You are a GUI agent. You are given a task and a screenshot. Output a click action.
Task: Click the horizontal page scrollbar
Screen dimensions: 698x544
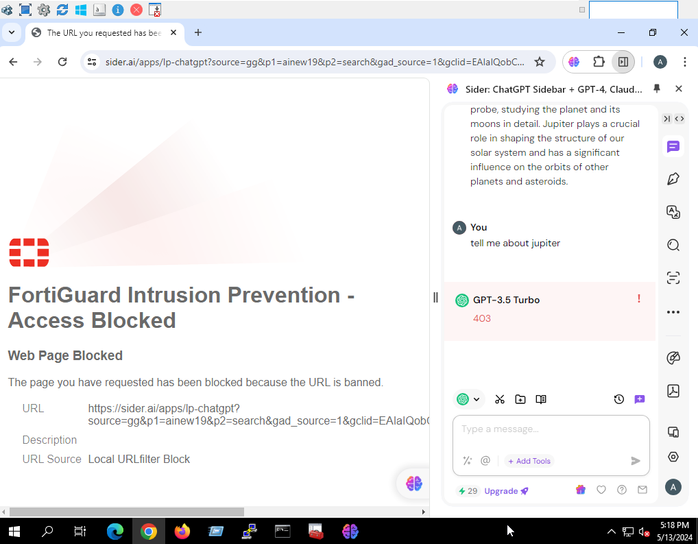point(126,512)
